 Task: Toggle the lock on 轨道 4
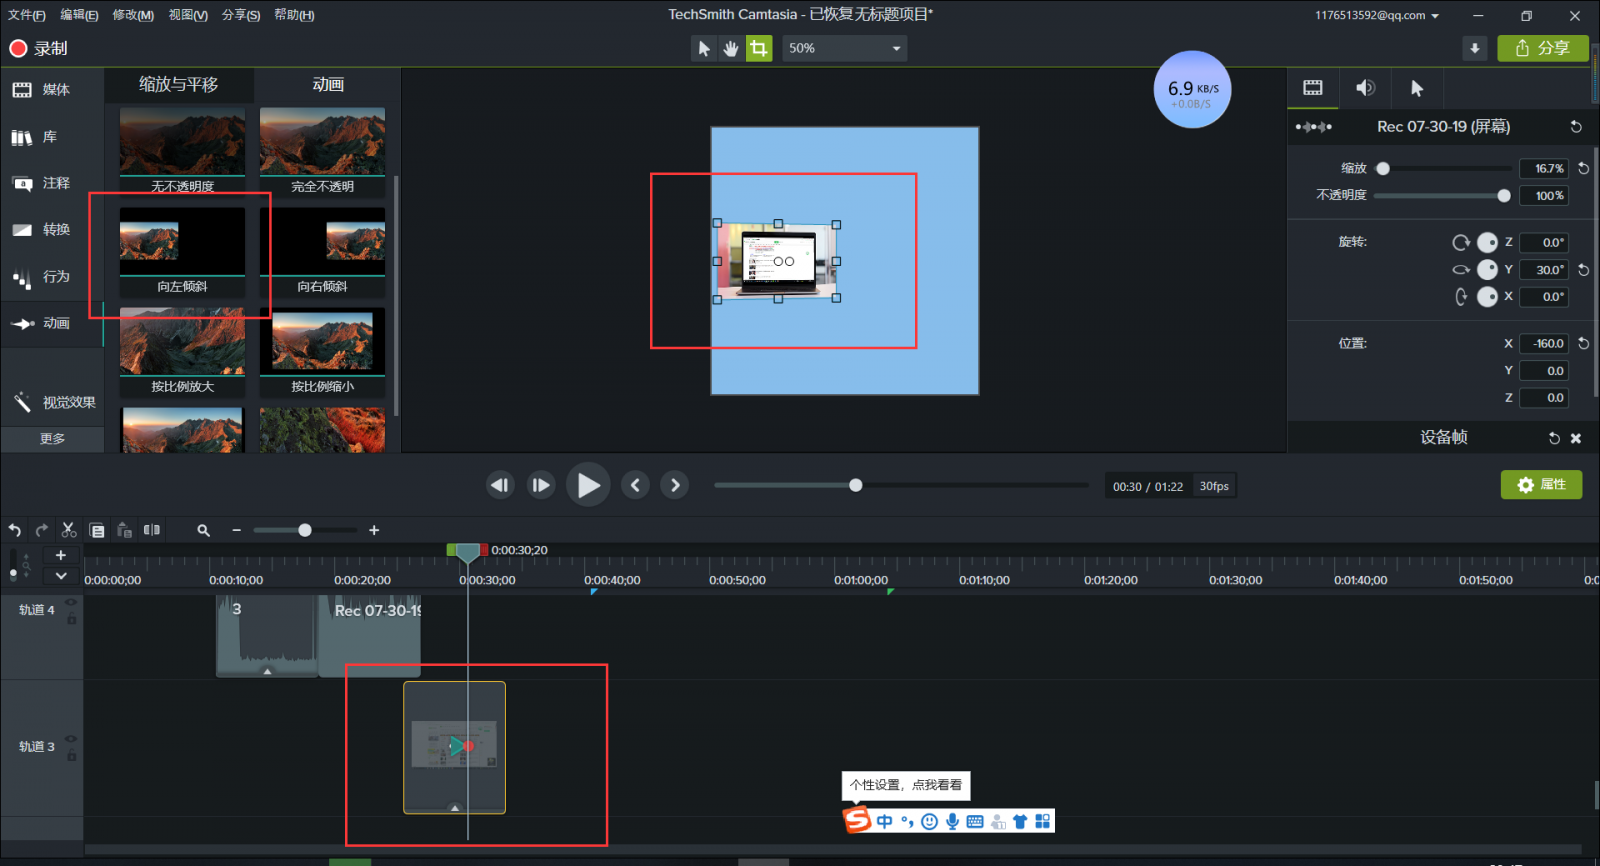point(71,619)
